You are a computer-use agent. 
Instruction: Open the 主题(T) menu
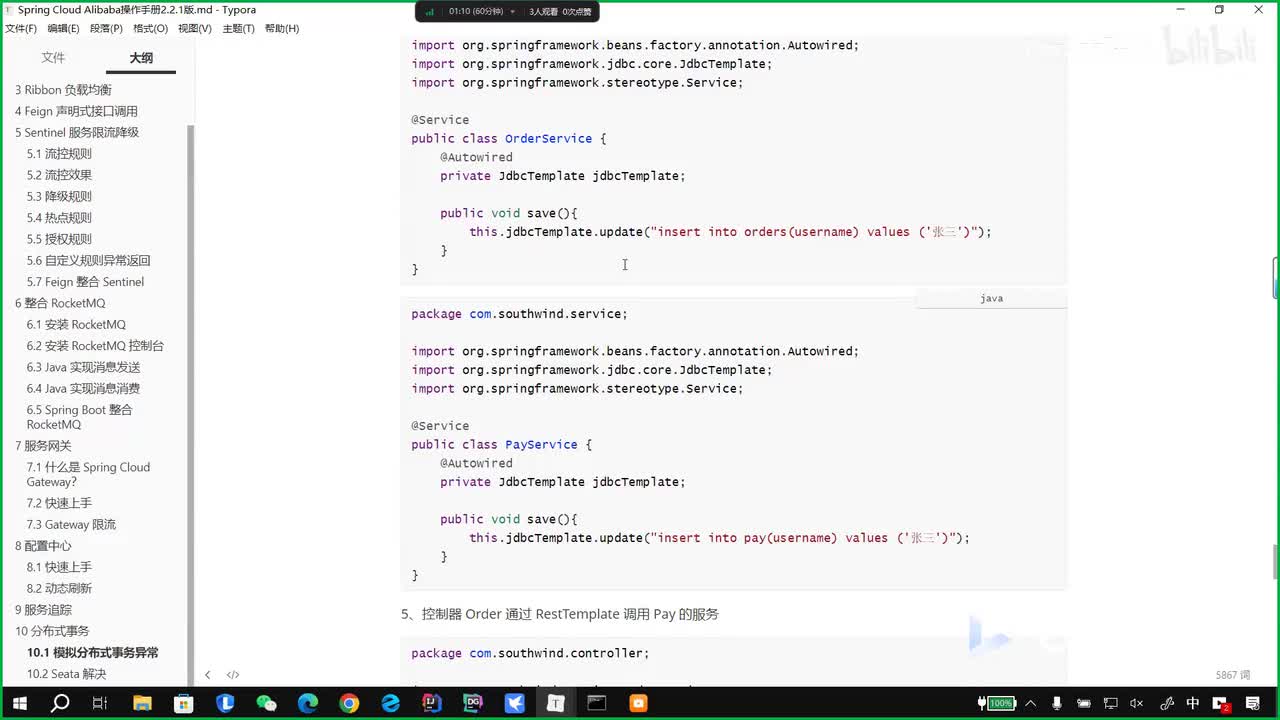(238, 29)
